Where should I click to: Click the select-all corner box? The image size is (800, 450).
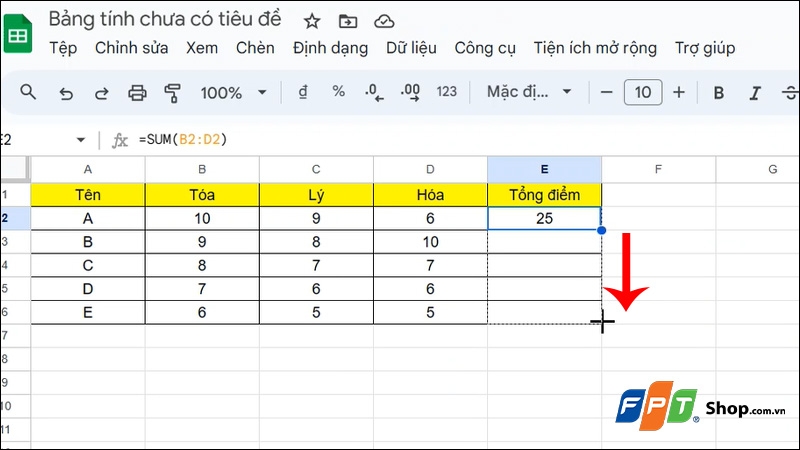[15, 169]
